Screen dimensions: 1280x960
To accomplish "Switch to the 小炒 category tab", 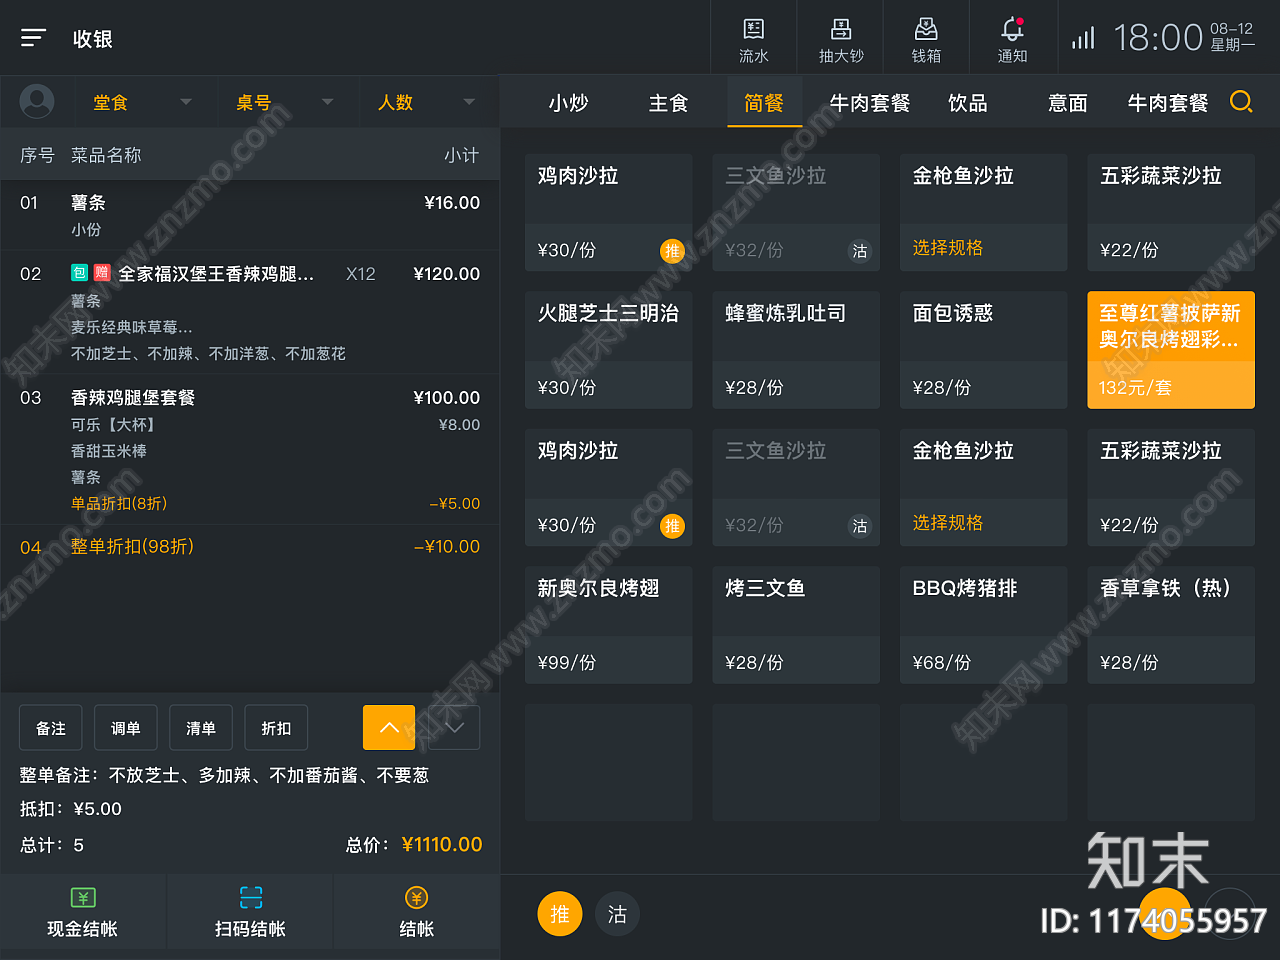I will 568,103.
